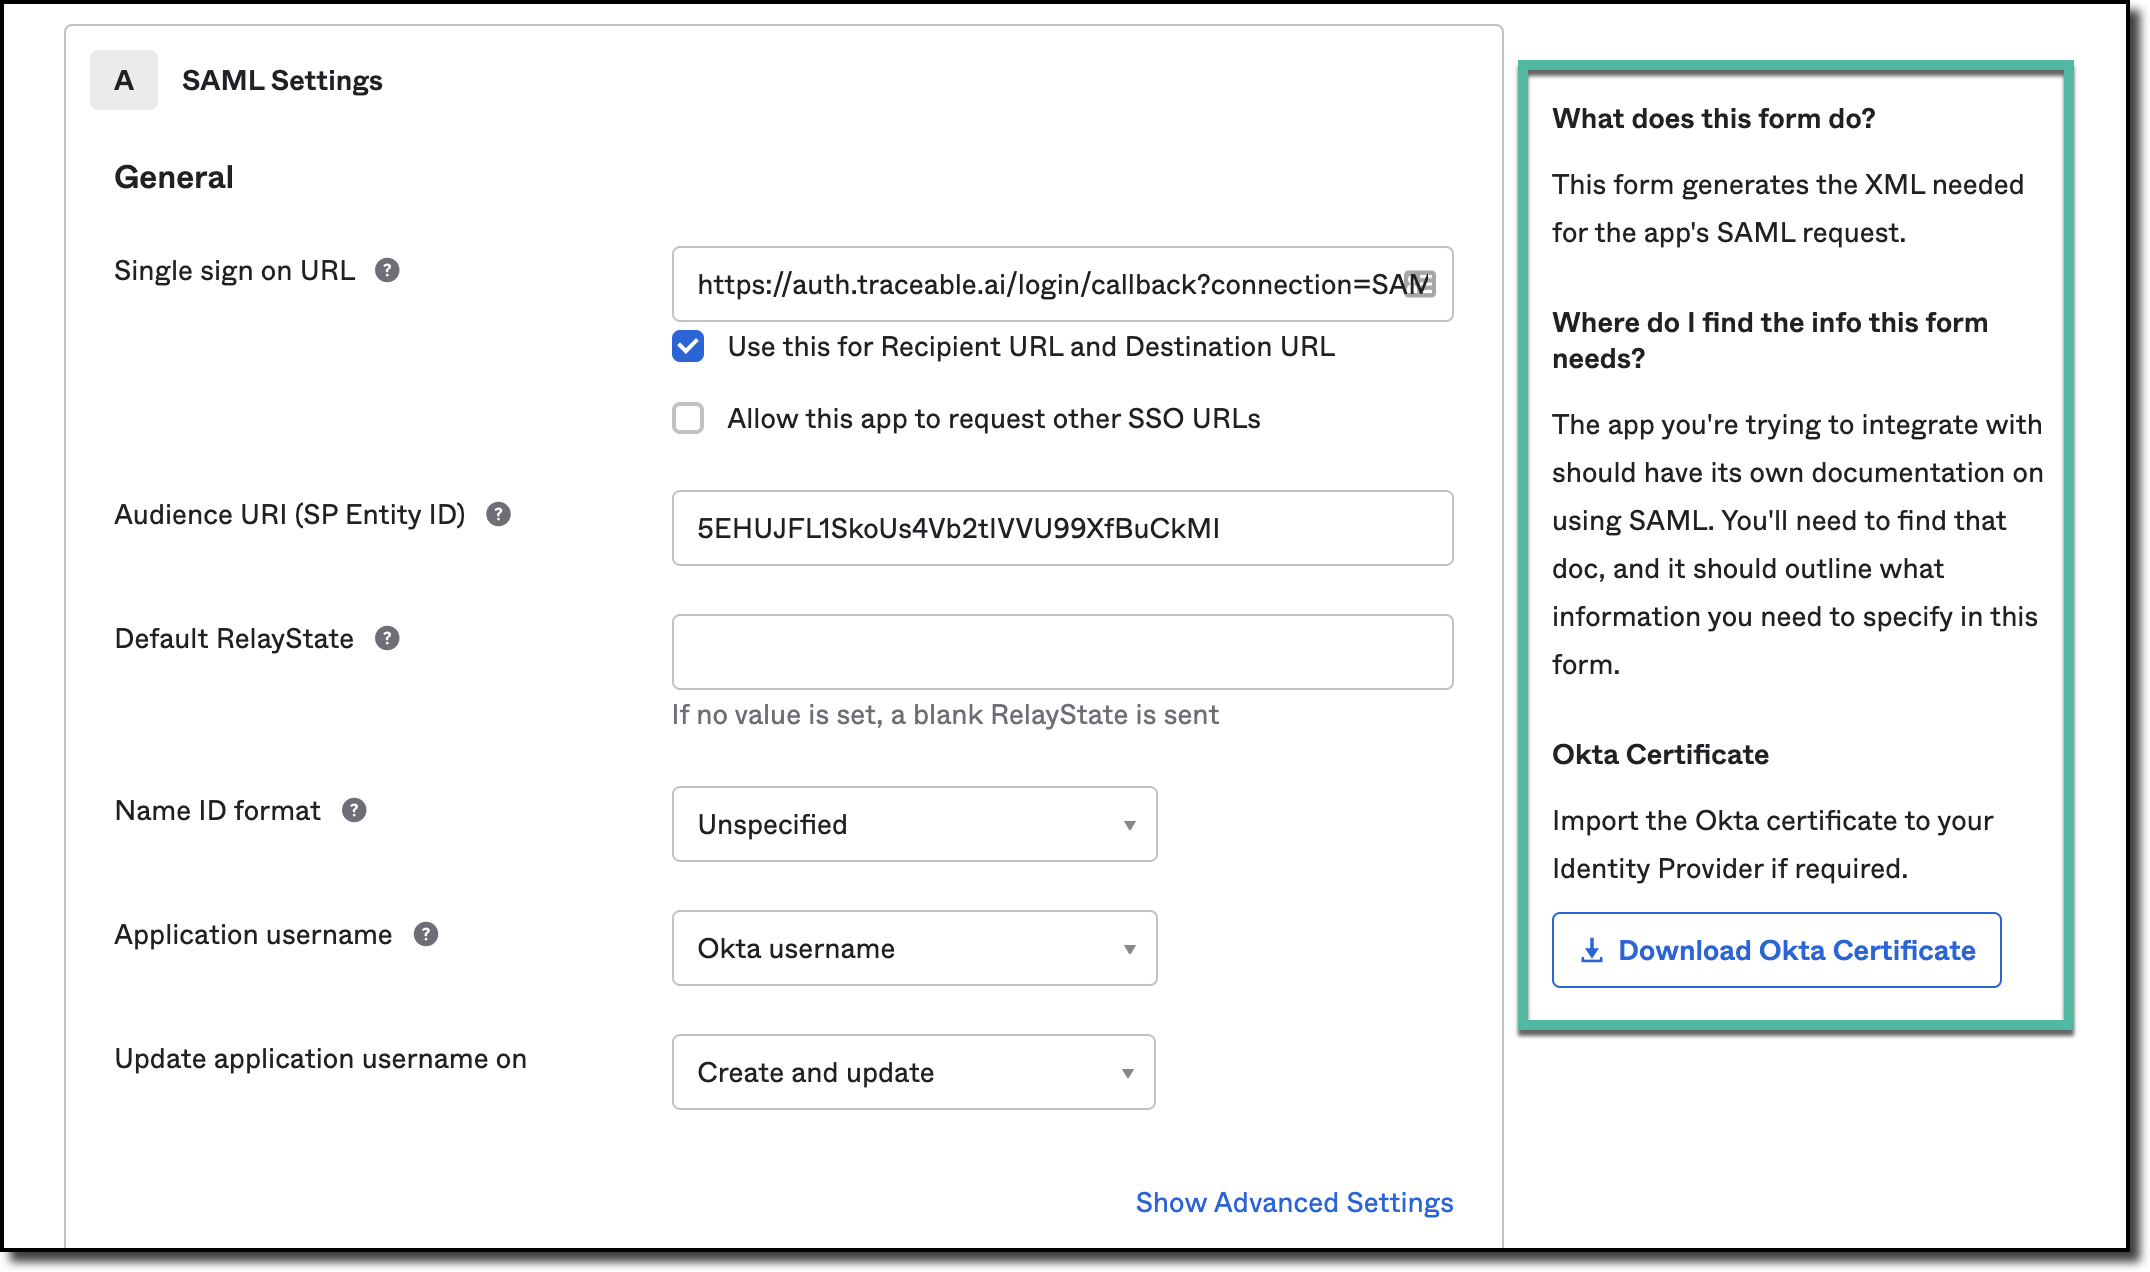The height and width of the screenshot is (1272, 2150).
Task: Click 'Allow this app to request' label text
Action: [994, 418]
